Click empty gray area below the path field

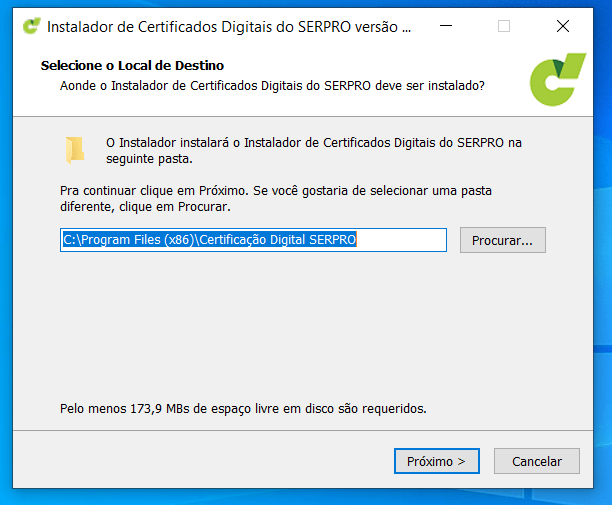[300, 320]
